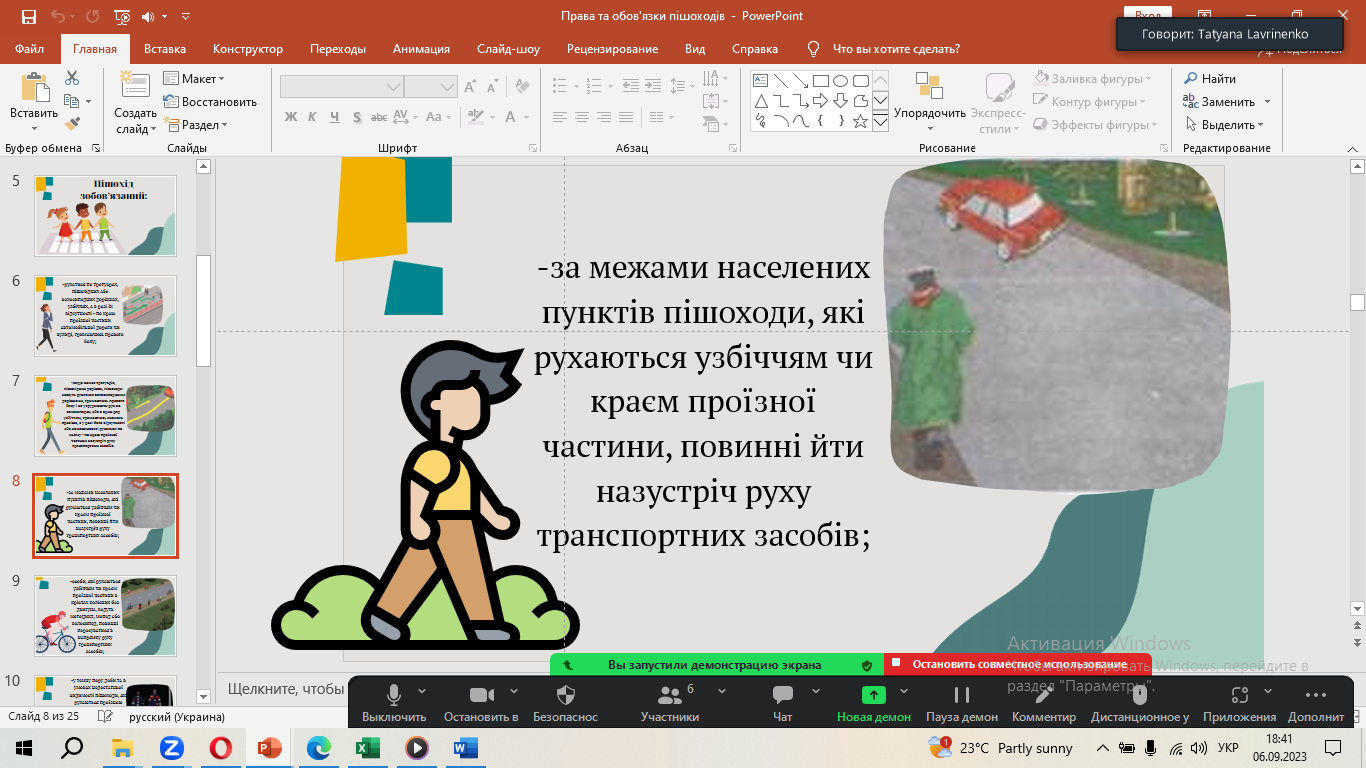
Task: Click red Stop sharing button
Action: click(1018, 664)
